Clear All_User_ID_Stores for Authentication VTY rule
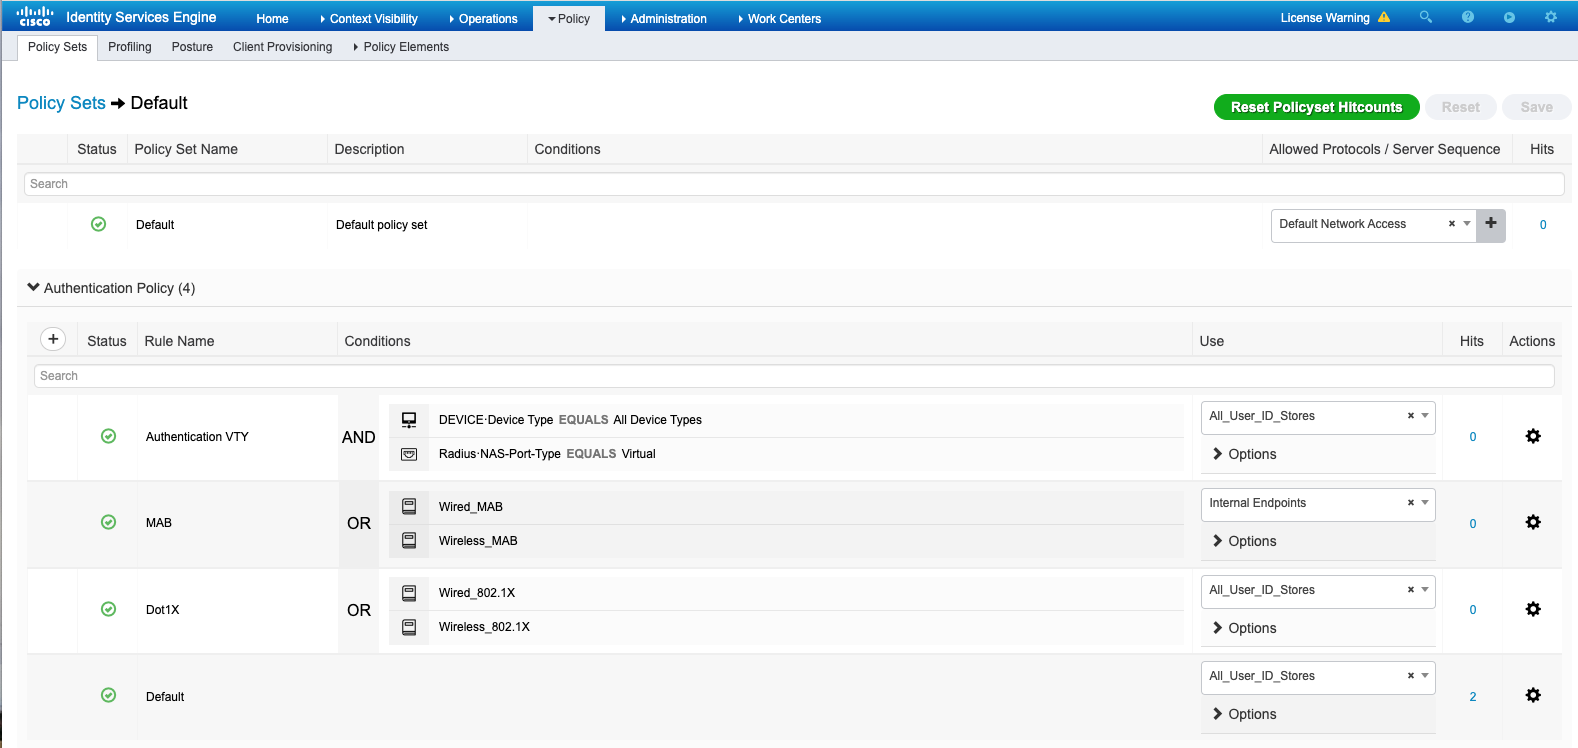 coord(1411,416)
